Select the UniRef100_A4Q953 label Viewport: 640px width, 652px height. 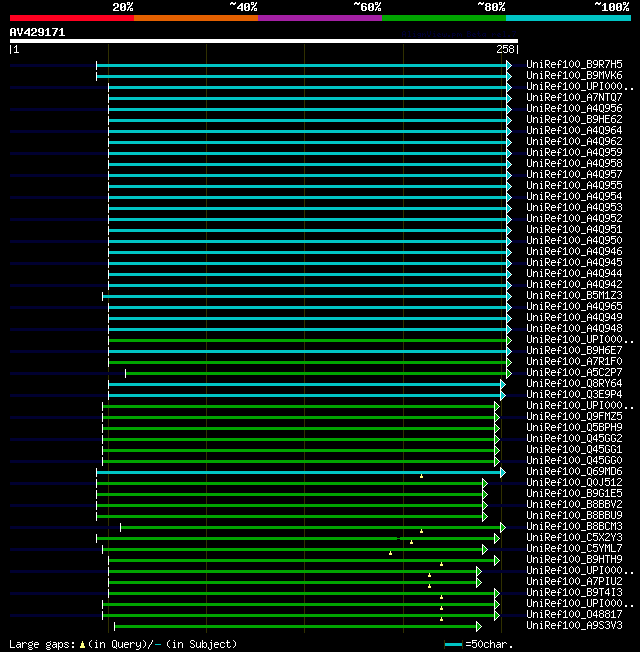(574, 207)
